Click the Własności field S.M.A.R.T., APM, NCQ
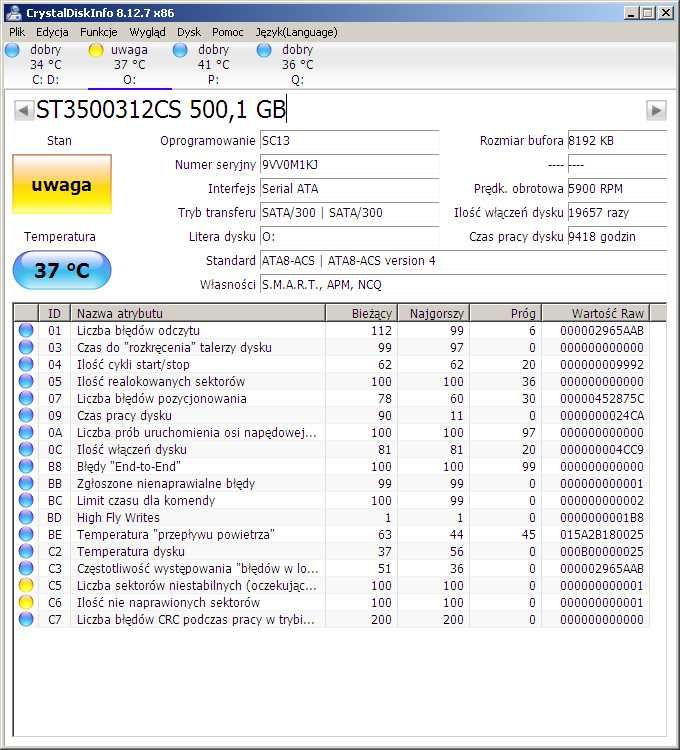 coord(463,285)
